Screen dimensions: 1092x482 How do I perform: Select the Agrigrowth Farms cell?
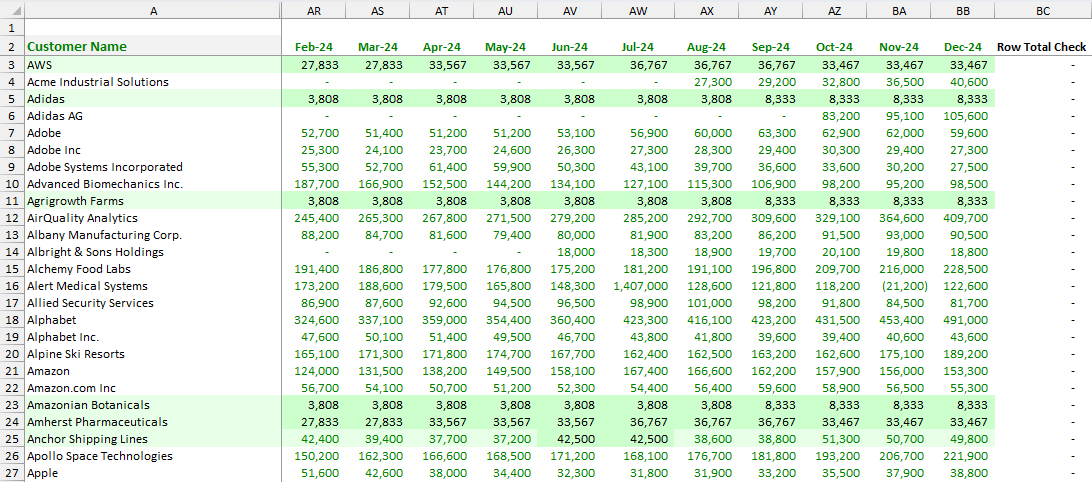click(153, 201)
